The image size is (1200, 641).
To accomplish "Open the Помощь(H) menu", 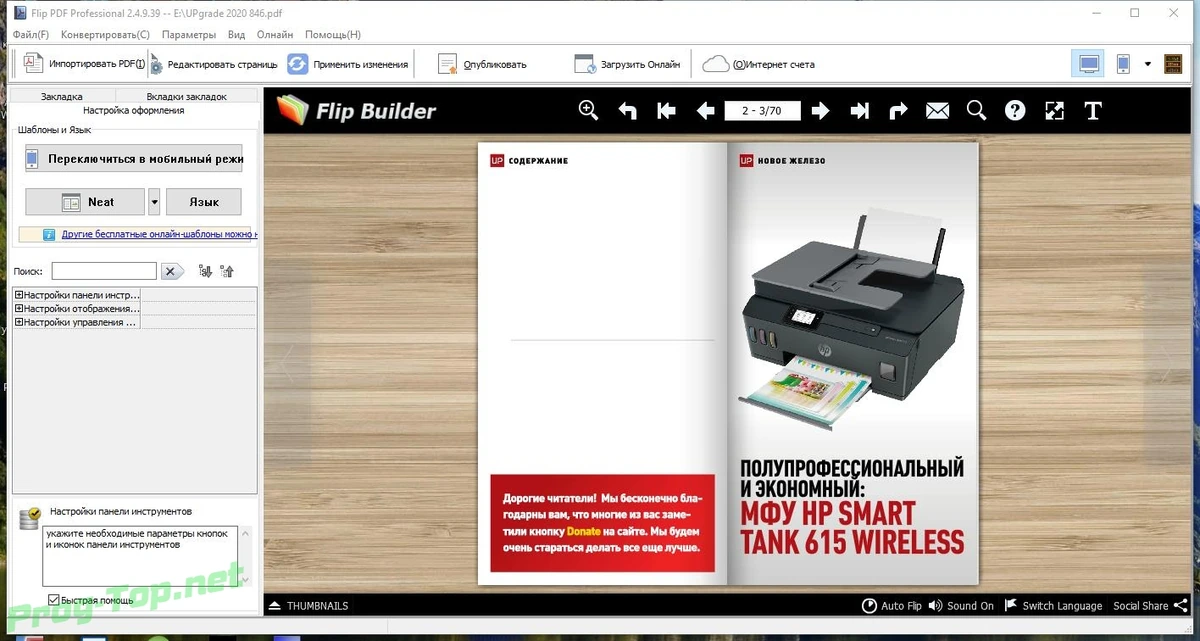I will 333,34.
